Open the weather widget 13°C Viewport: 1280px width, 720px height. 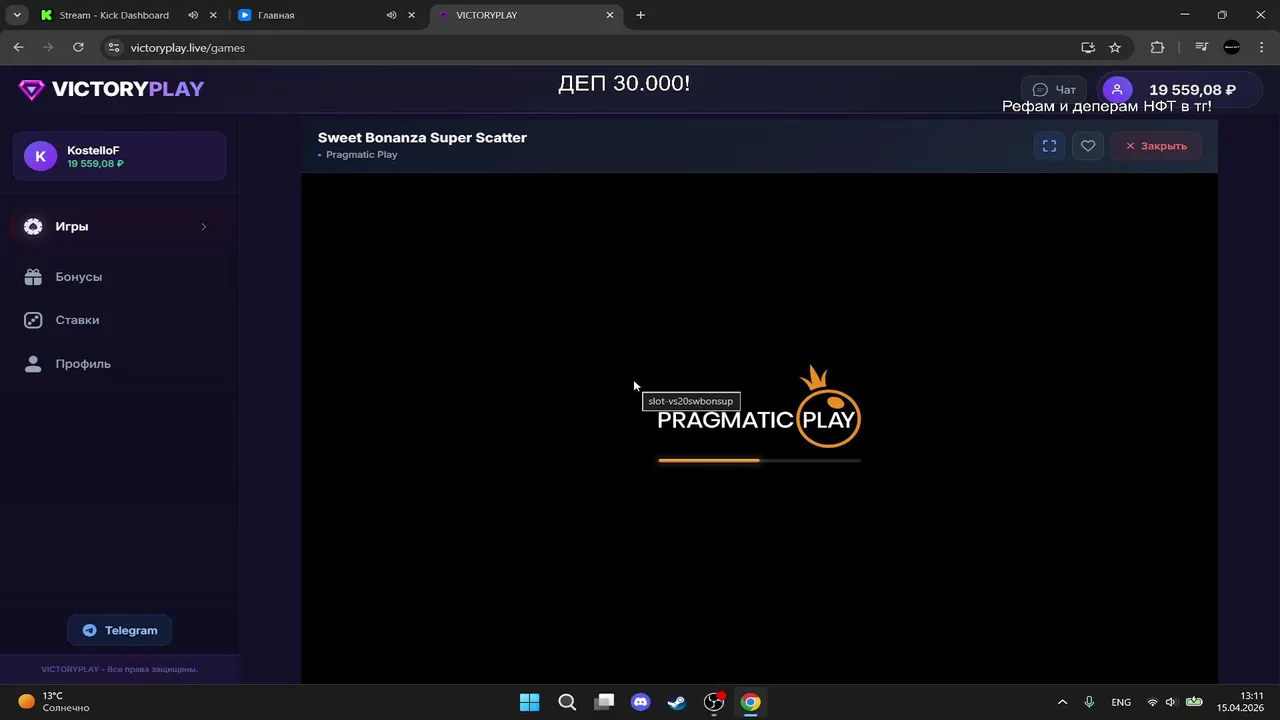[x=55, y=702]
